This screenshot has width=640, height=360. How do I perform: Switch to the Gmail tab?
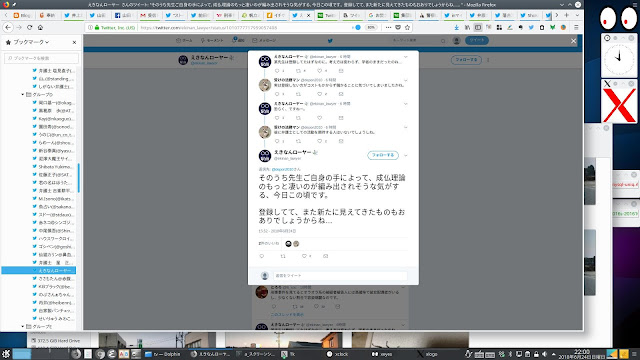pos(149,15)
